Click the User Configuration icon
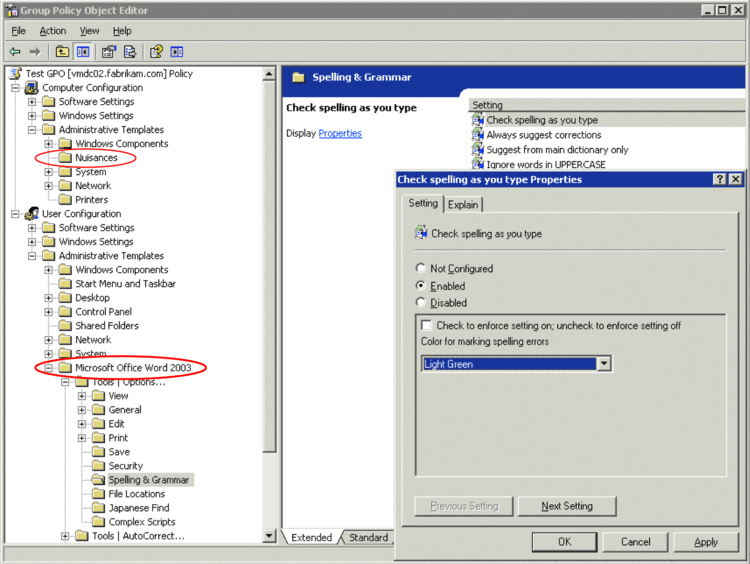750x564 pixels. click(32, 213)
